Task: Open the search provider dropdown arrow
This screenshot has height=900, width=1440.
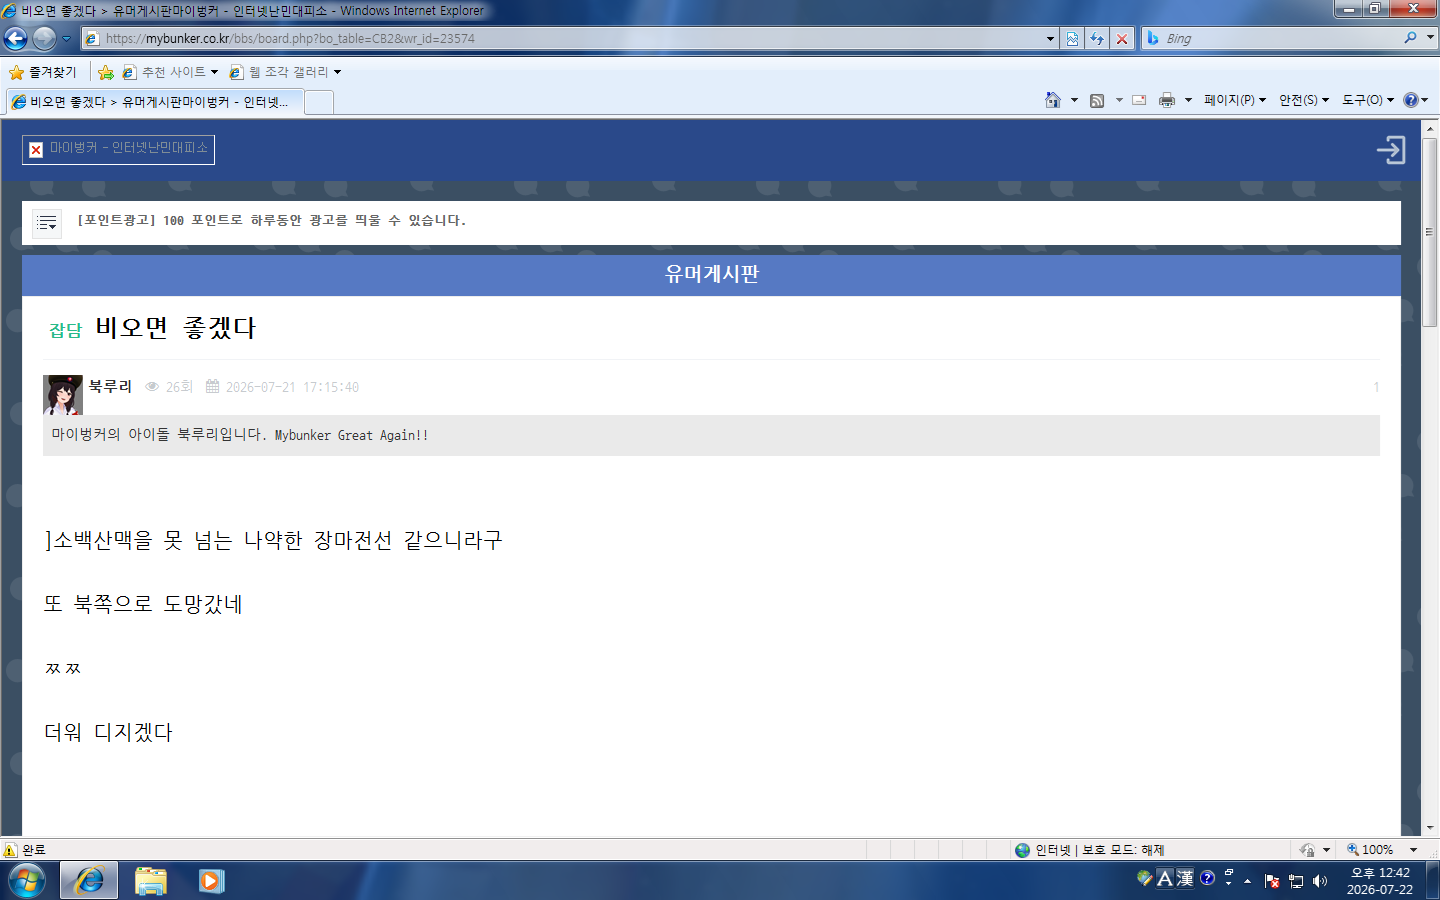Action: point(1430,38)
